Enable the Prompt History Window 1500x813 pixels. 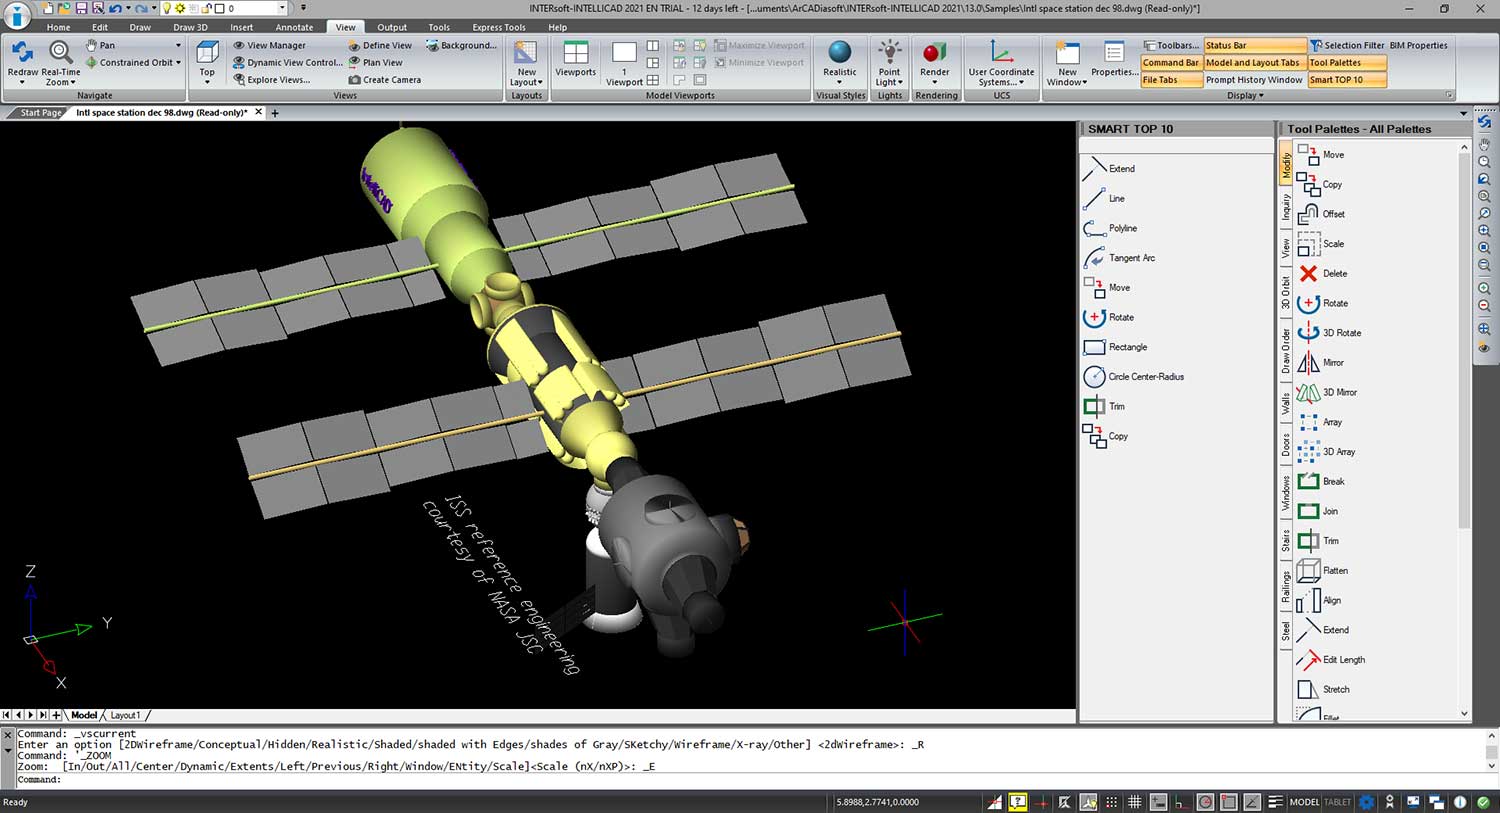[x=1254, y=80]
